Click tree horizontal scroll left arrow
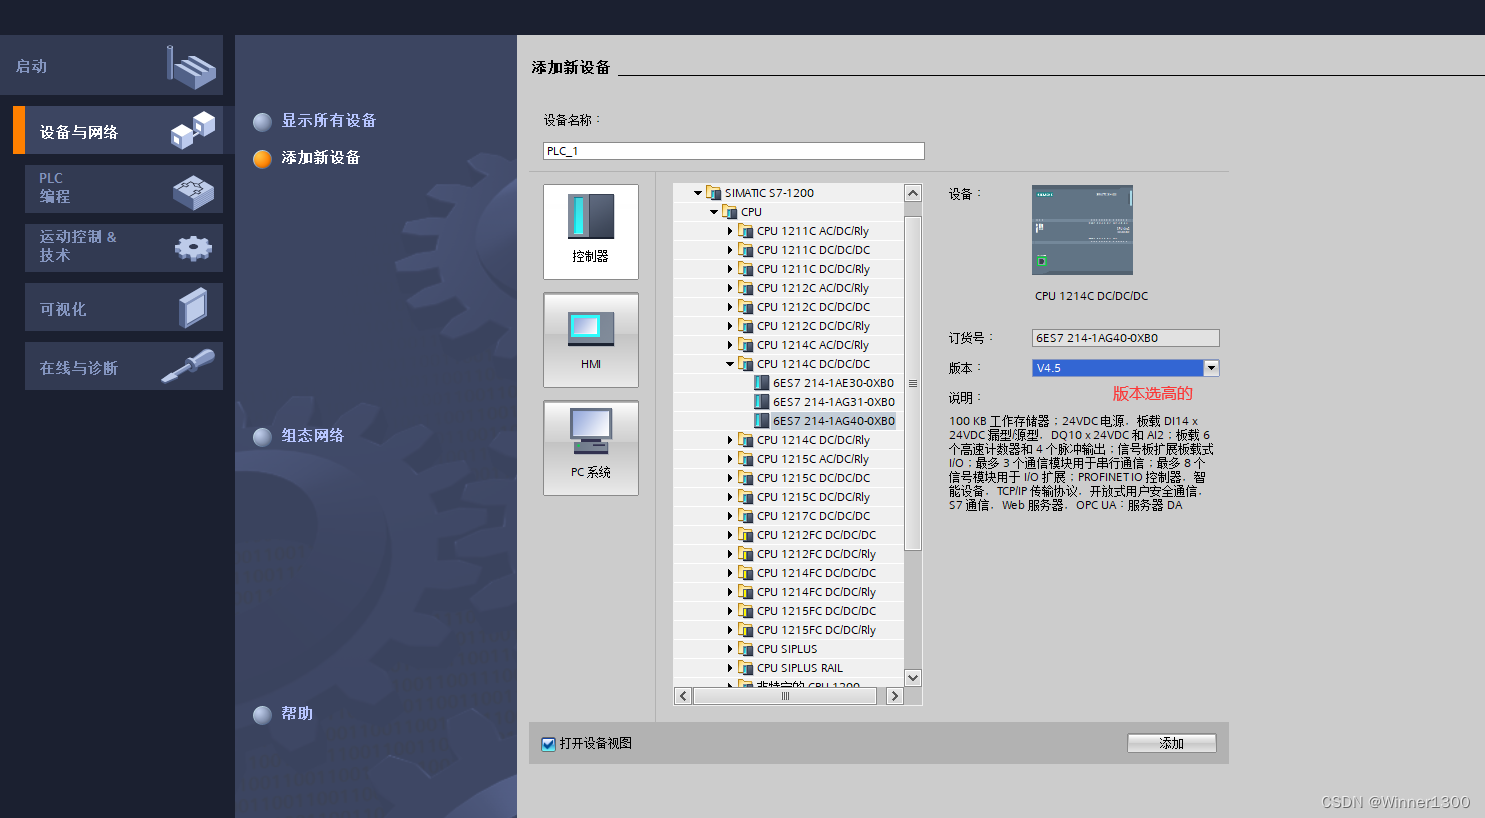The image size is (1485, 818). [x=684, y=696]
